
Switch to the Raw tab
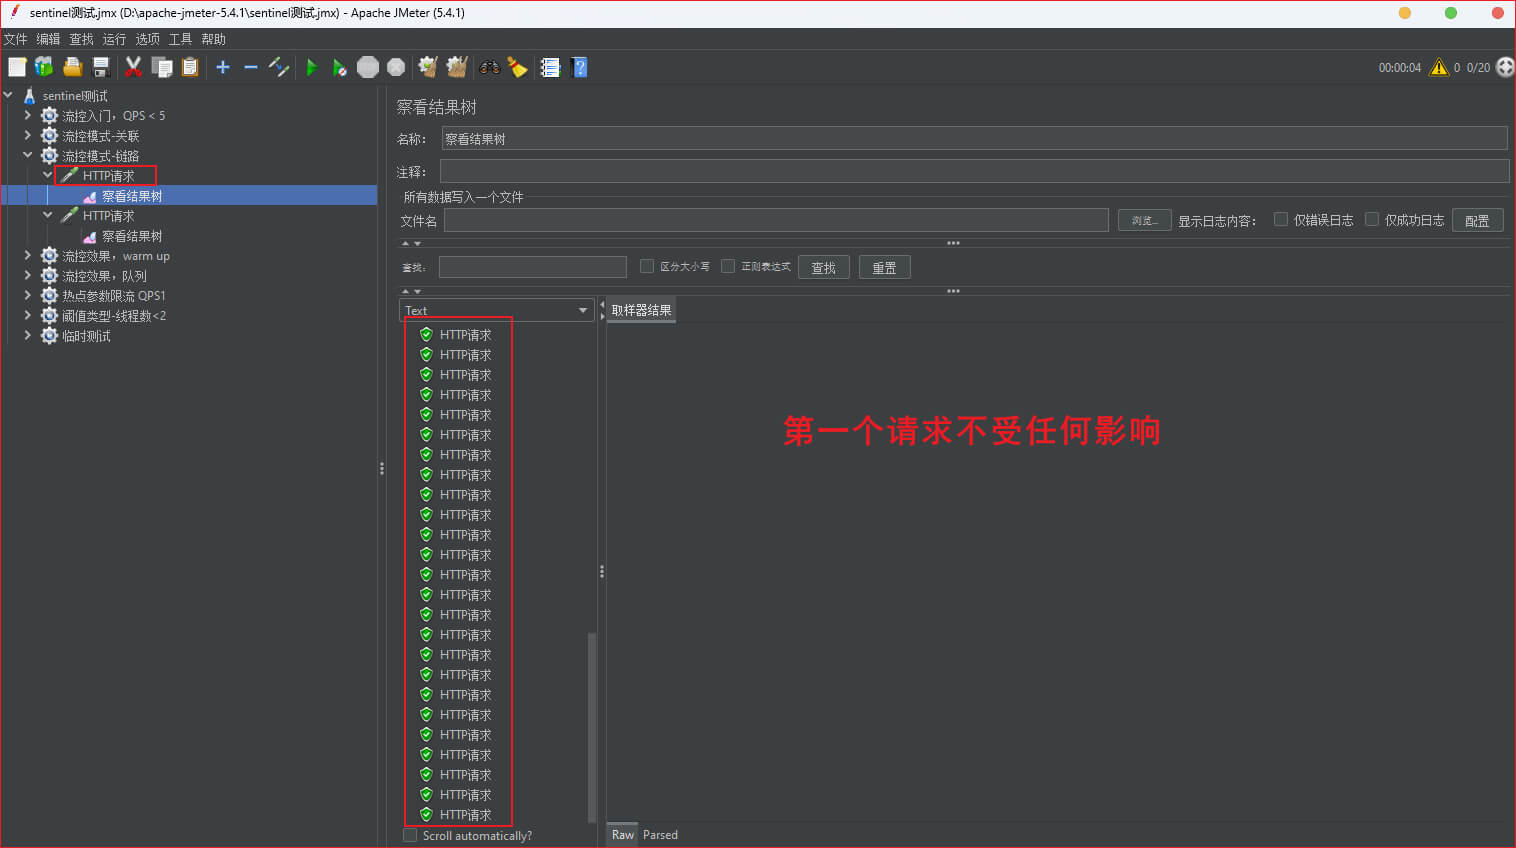tap(622, 835)
